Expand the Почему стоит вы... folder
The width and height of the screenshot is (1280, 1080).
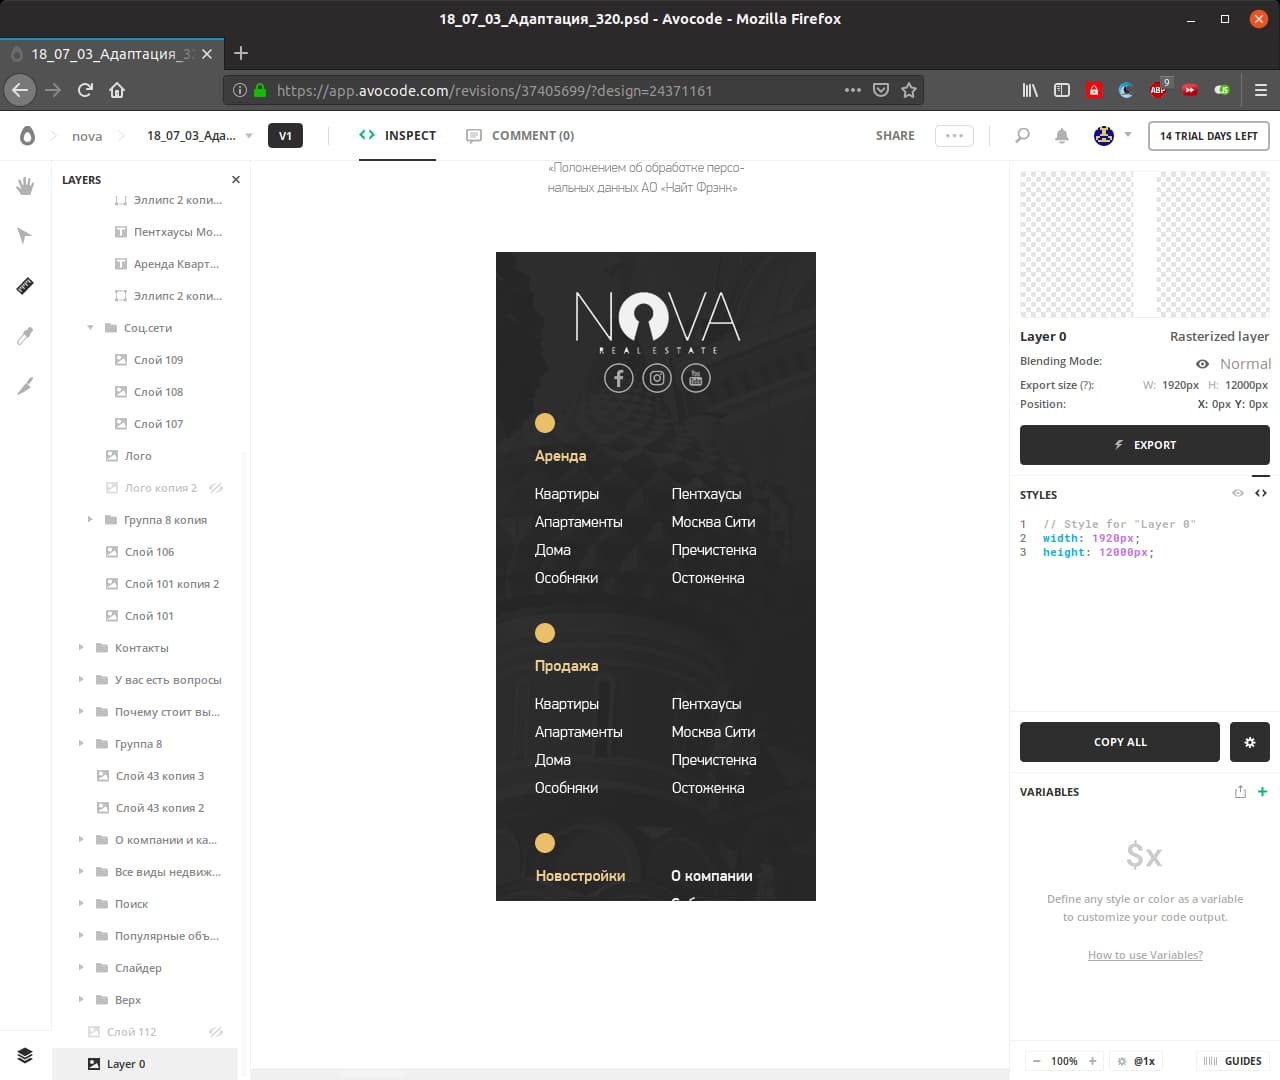tap(81, 712)
